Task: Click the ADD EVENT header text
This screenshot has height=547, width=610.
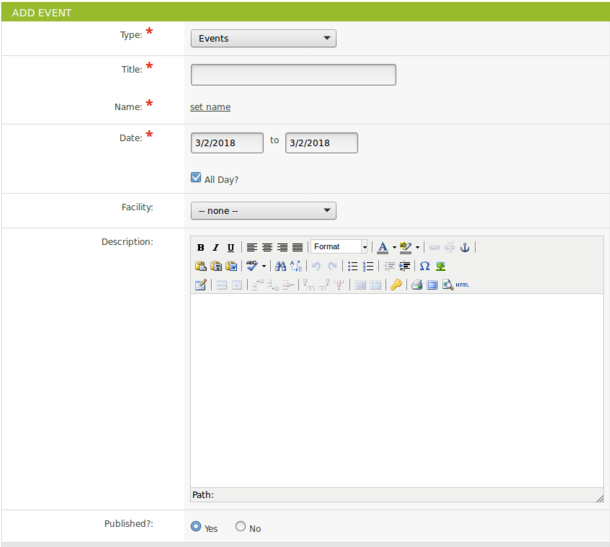Action: pos(41,13)
